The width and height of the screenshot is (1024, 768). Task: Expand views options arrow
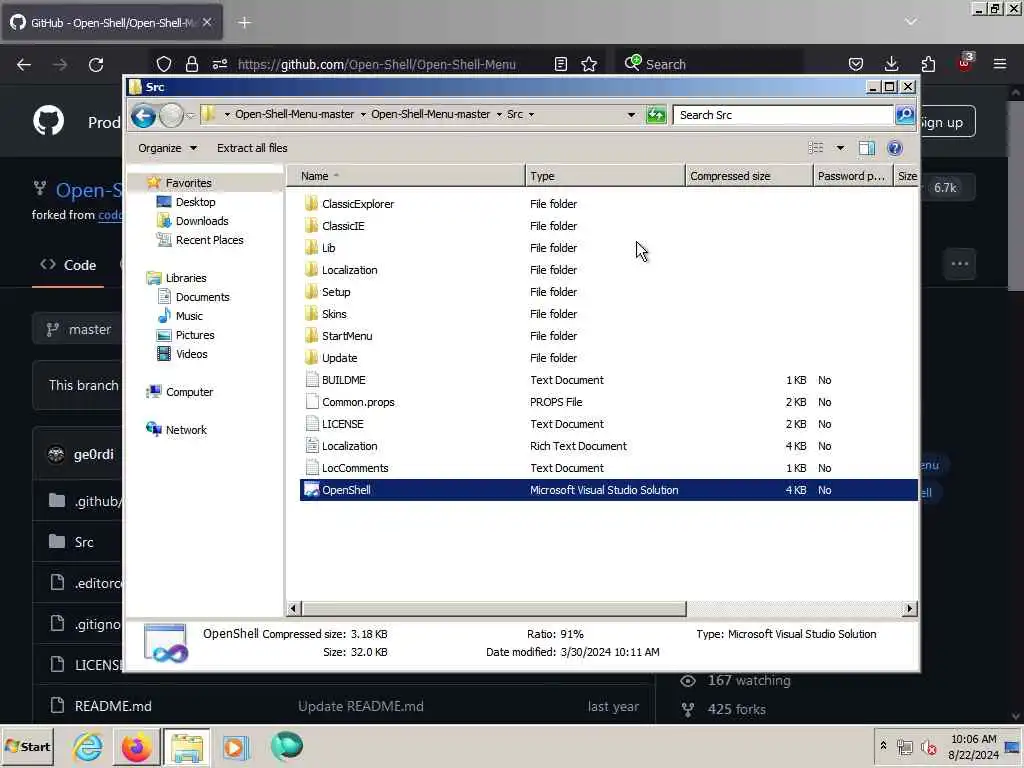point(840,148)
